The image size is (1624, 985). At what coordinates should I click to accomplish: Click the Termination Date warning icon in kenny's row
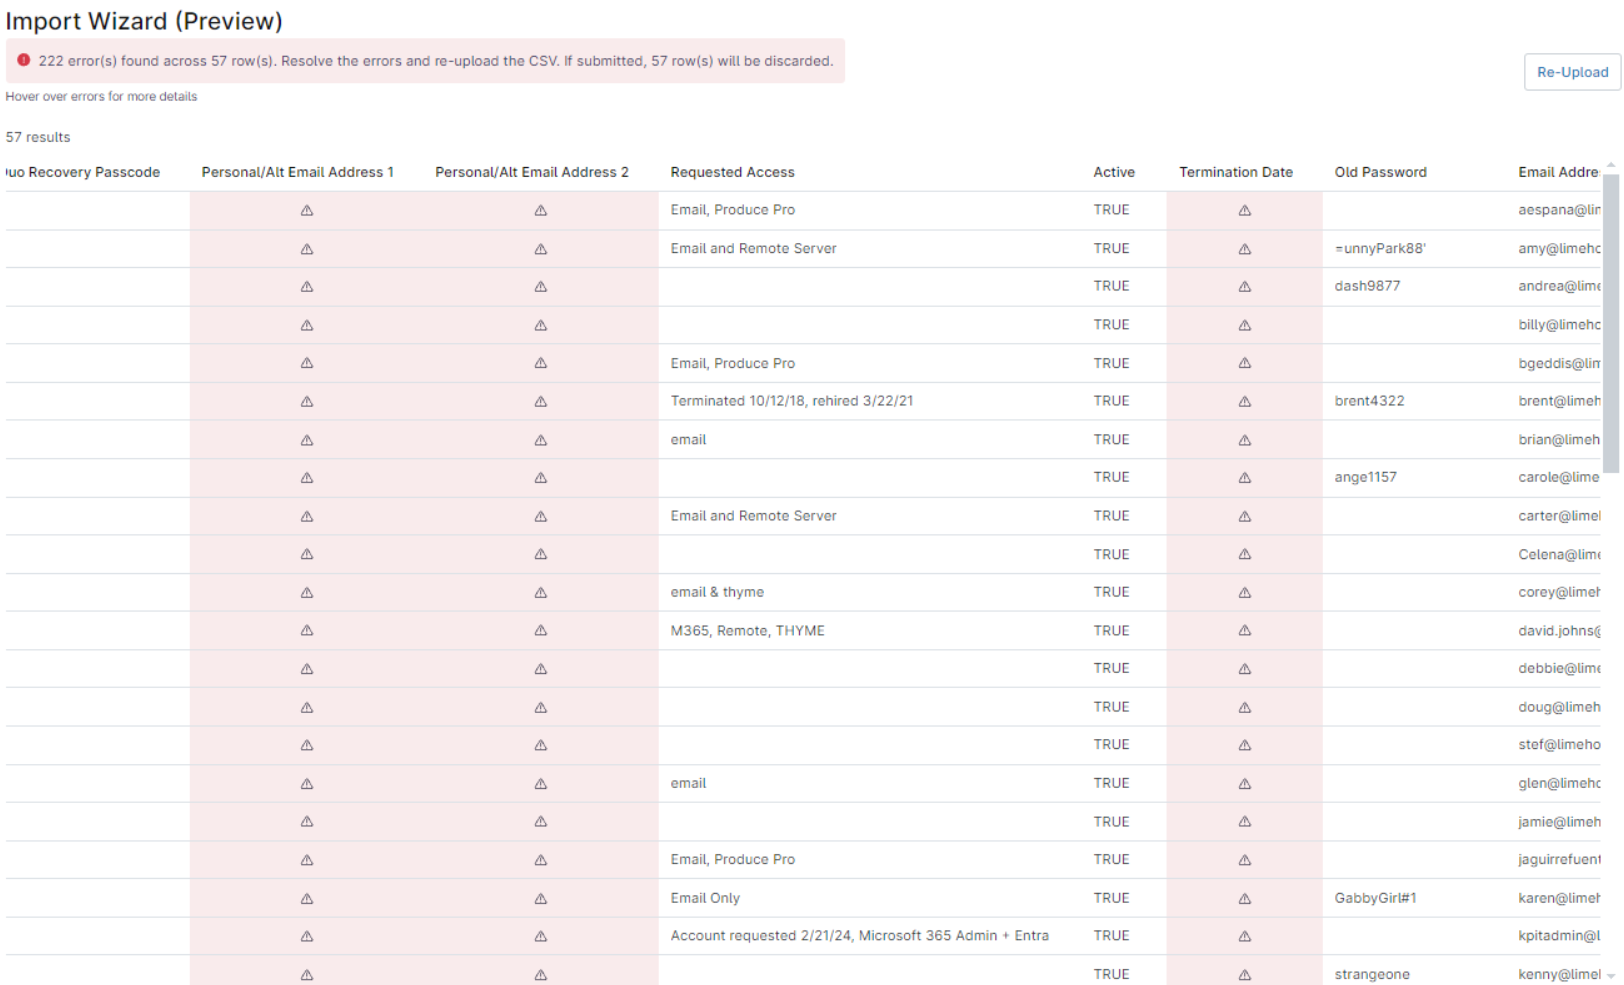pyautogui.click(x=1245, y=973)
